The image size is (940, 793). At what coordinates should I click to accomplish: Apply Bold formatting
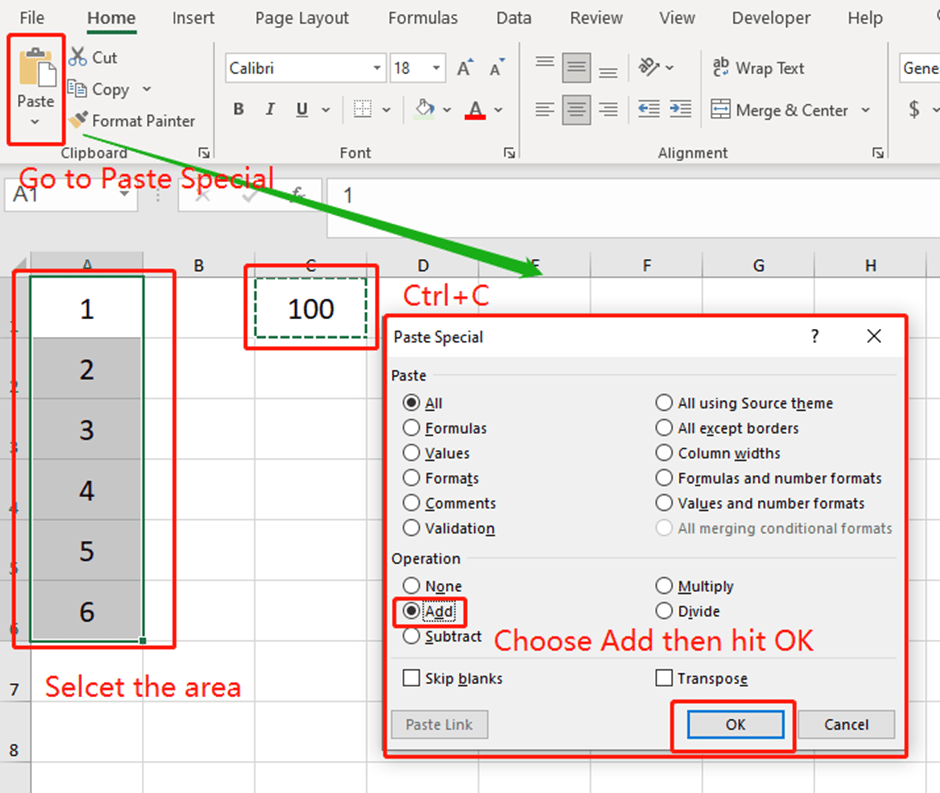[238, 109]
